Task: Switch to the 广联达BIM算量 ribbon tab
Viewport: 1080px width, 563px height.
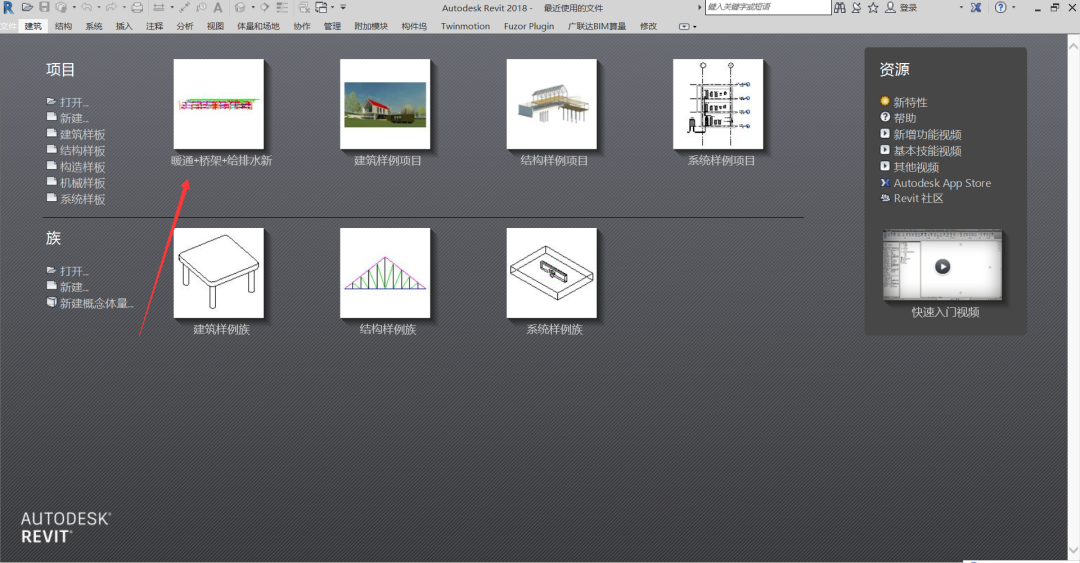Action: 596,26
